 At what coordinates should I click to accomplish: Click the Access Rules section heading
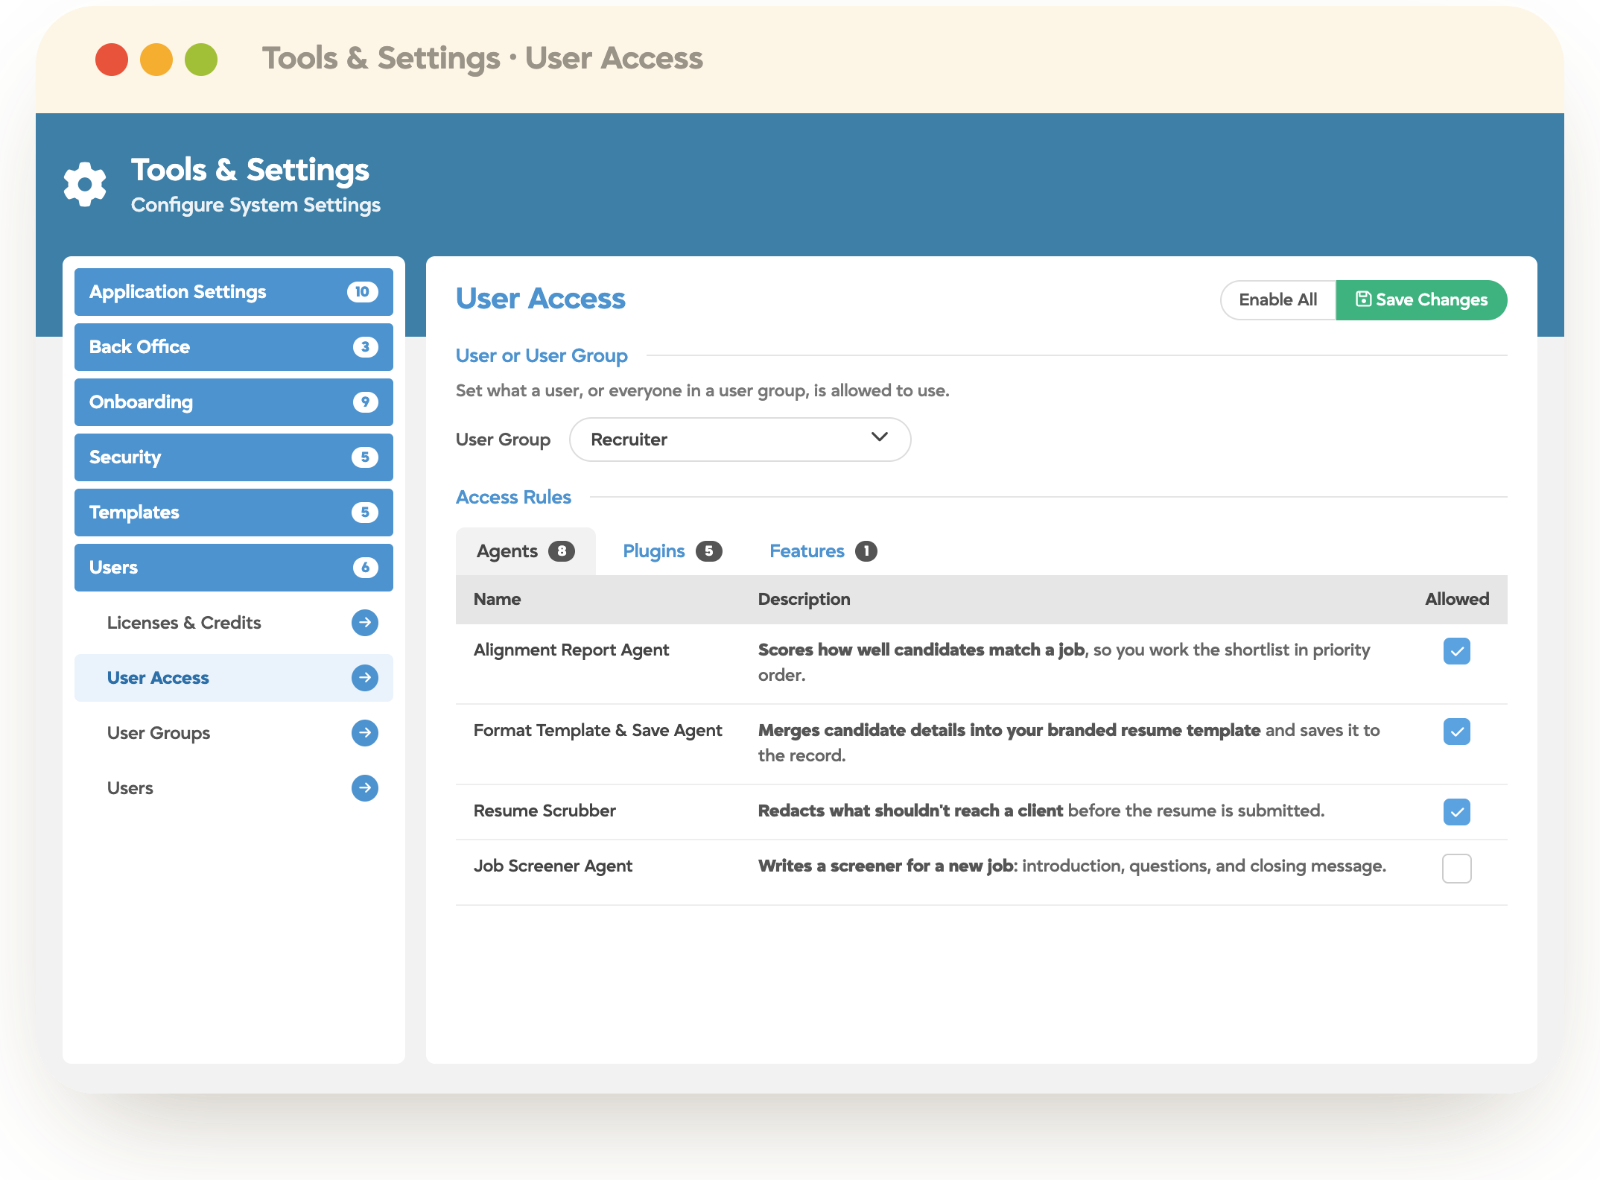point(513,497)
